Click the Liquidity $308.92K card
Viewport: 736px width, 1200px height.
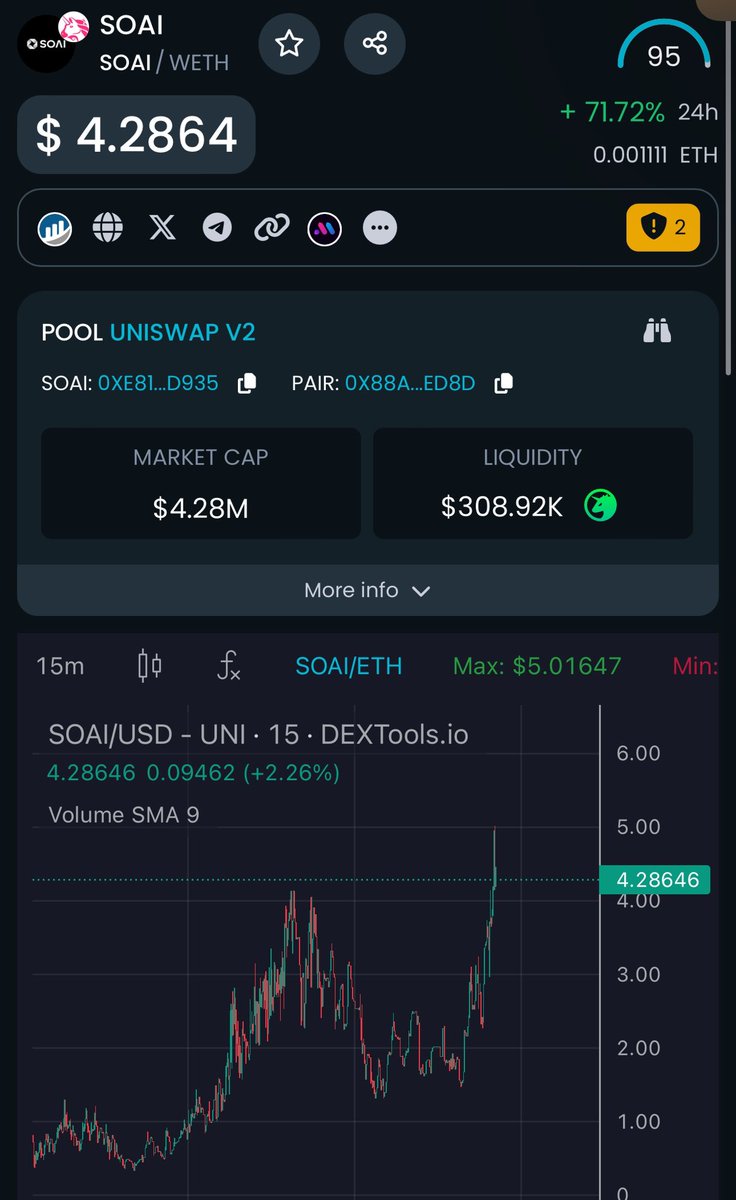(x=533, y=483)
